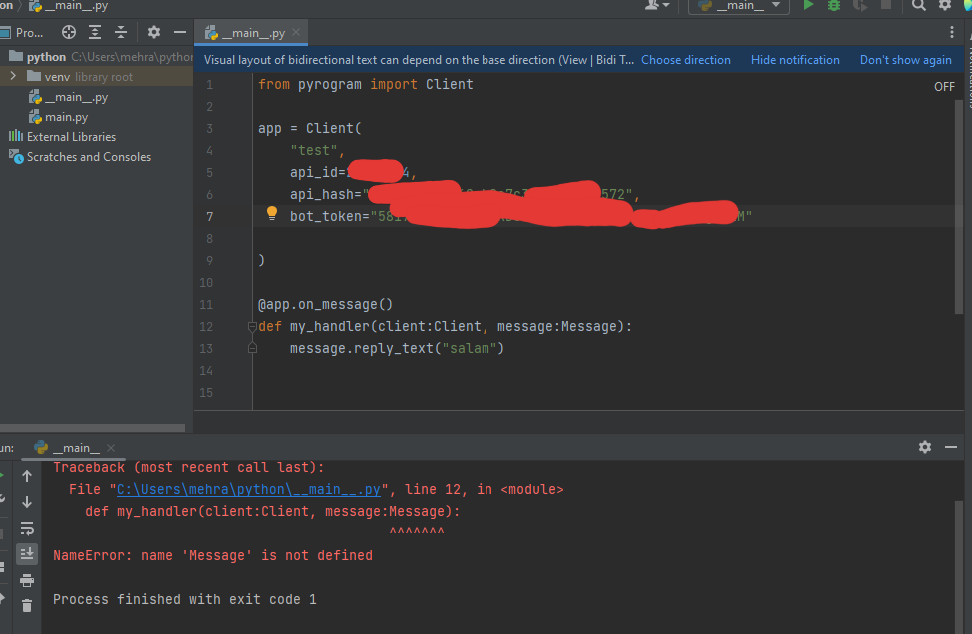
Task: Click the Hide notification link
Action: (x=795, y=60)
